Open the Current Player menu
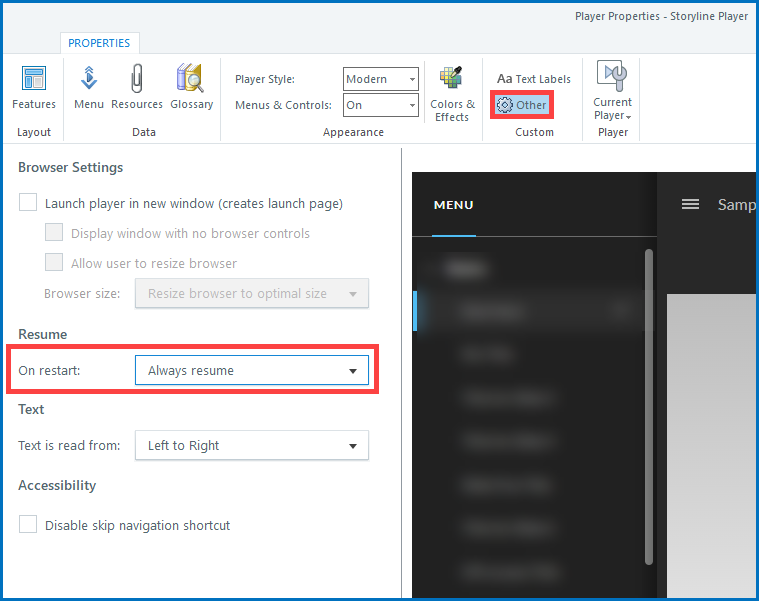 (x=612, y=91)
